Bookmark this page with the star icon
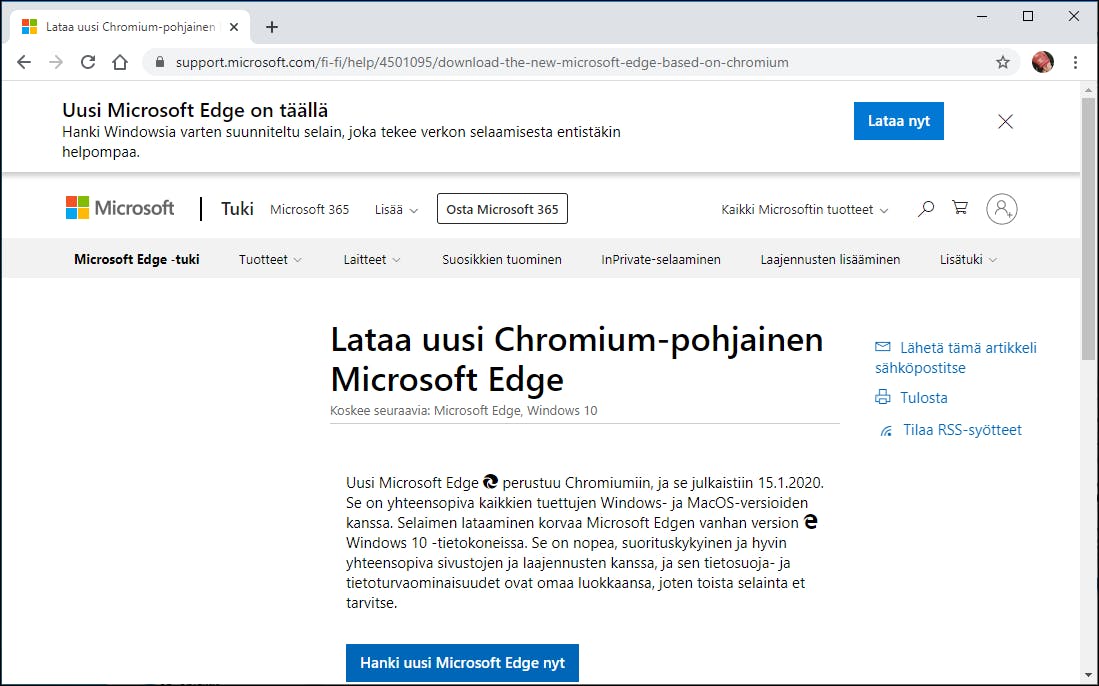The image size is (1099, 686). [x=1003, y=62]
